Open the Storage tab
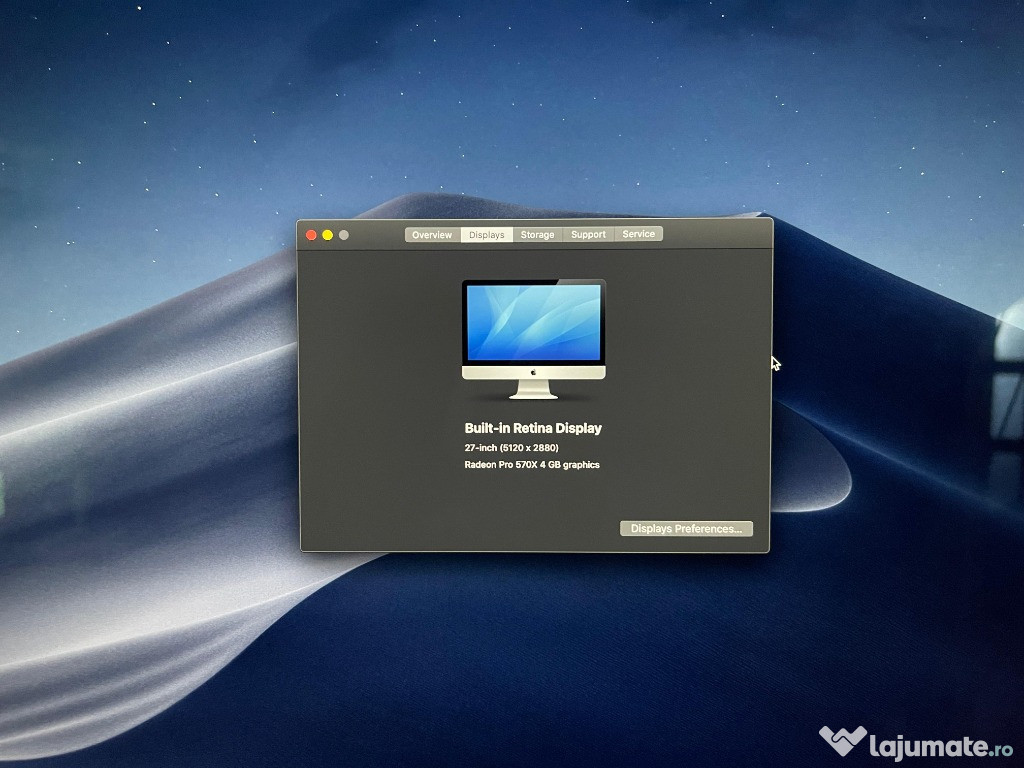 coord(537,234)
